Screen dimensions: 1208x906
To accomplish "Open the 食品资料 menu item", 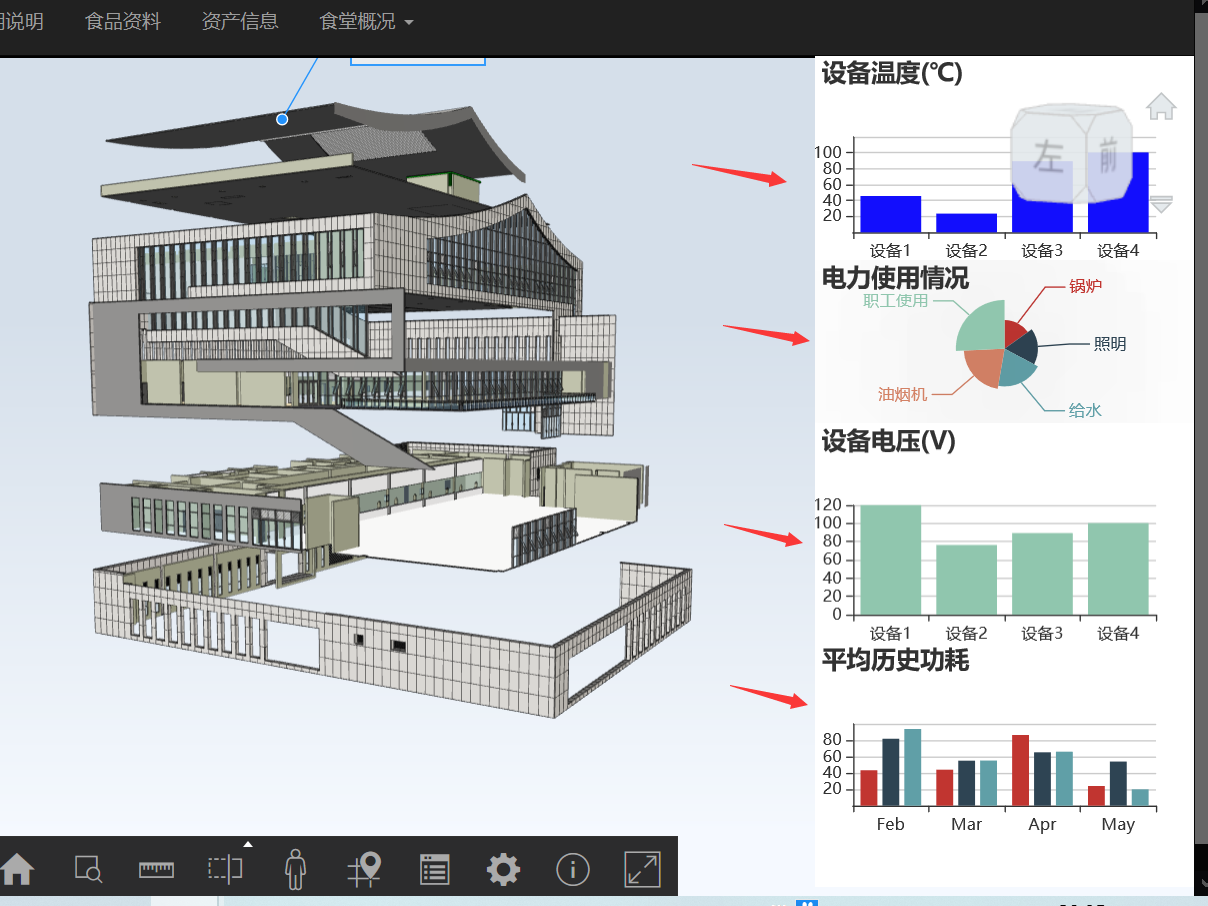I will tap(123, 21).
